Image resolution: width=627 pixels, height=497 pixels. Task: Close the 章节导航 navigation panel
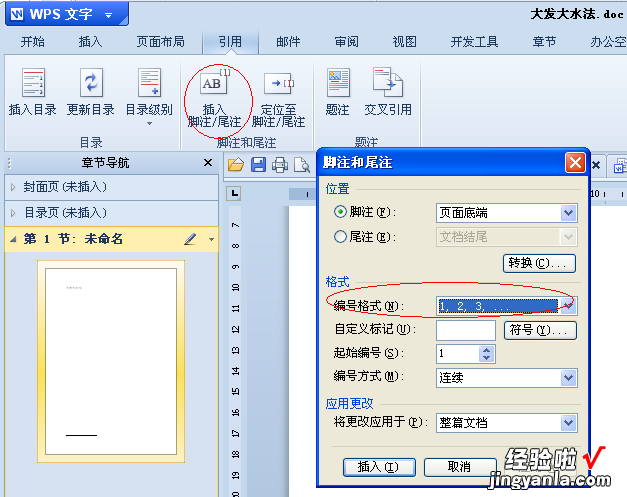click(208, 163)
